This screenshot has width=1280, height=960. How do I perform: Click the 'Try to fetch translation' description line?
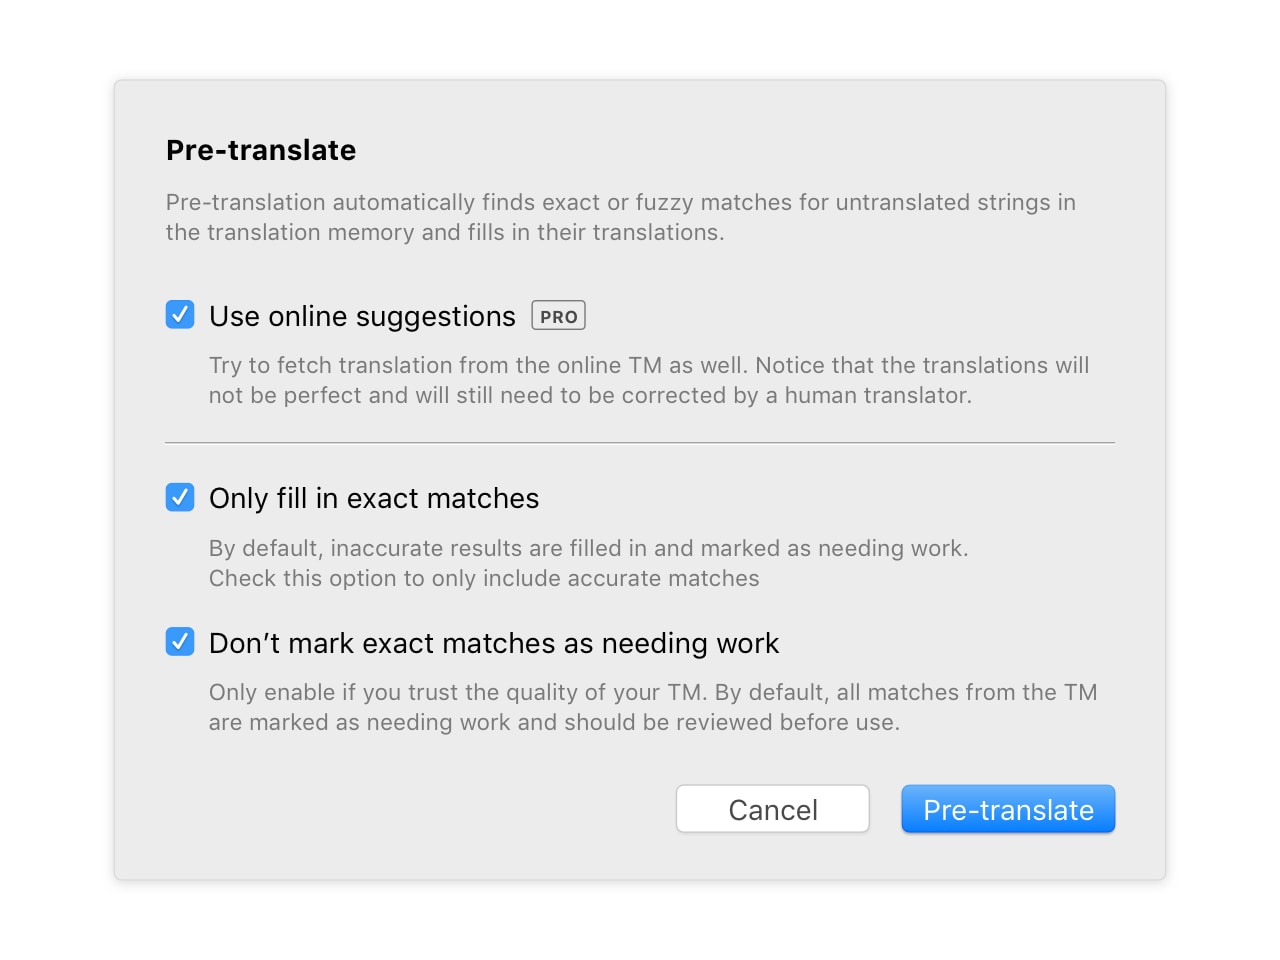[x=648, y=366]
